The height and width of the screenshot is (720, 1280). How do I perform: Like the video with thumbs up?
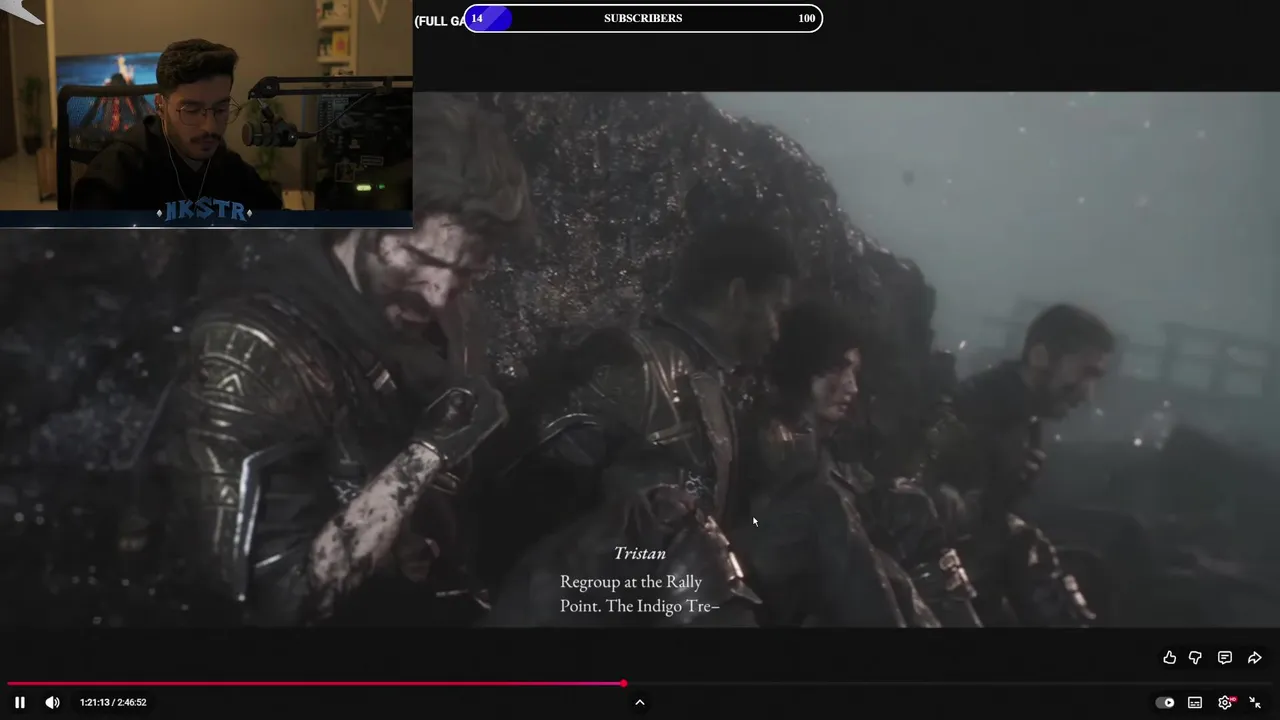[x=1169, y=657]
